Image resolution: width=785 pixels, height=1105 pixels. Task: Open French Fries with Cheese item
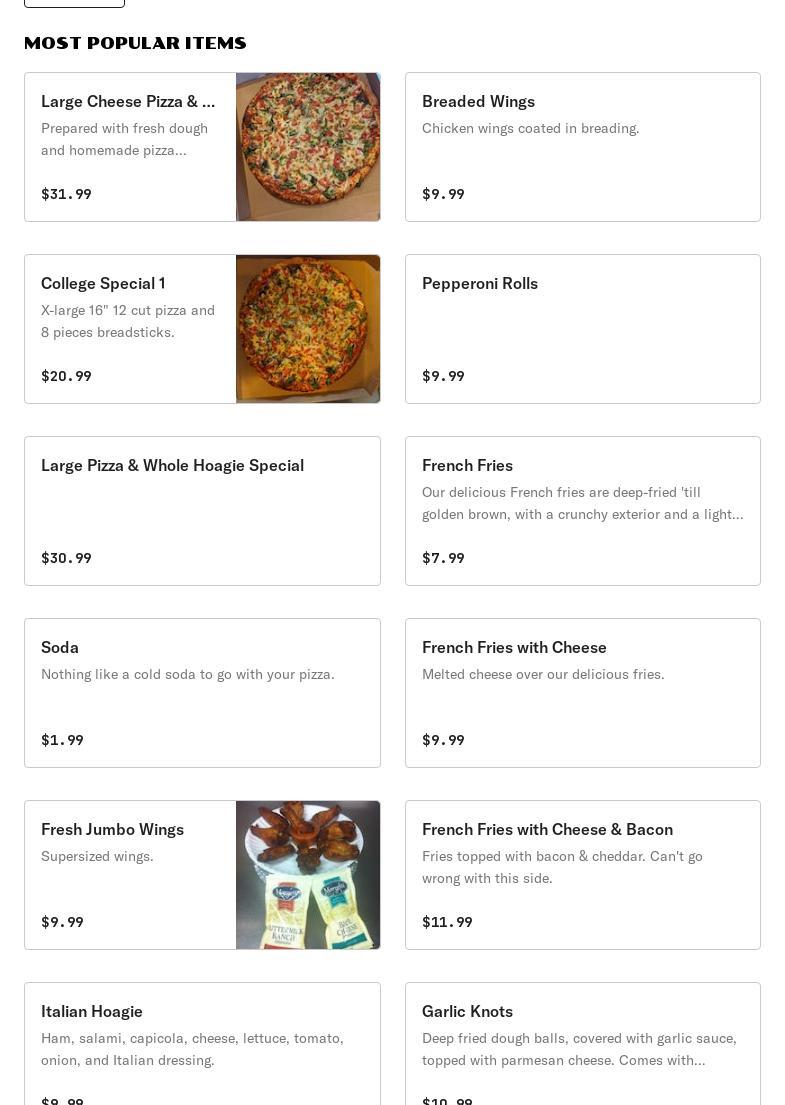tap(514, 647)
